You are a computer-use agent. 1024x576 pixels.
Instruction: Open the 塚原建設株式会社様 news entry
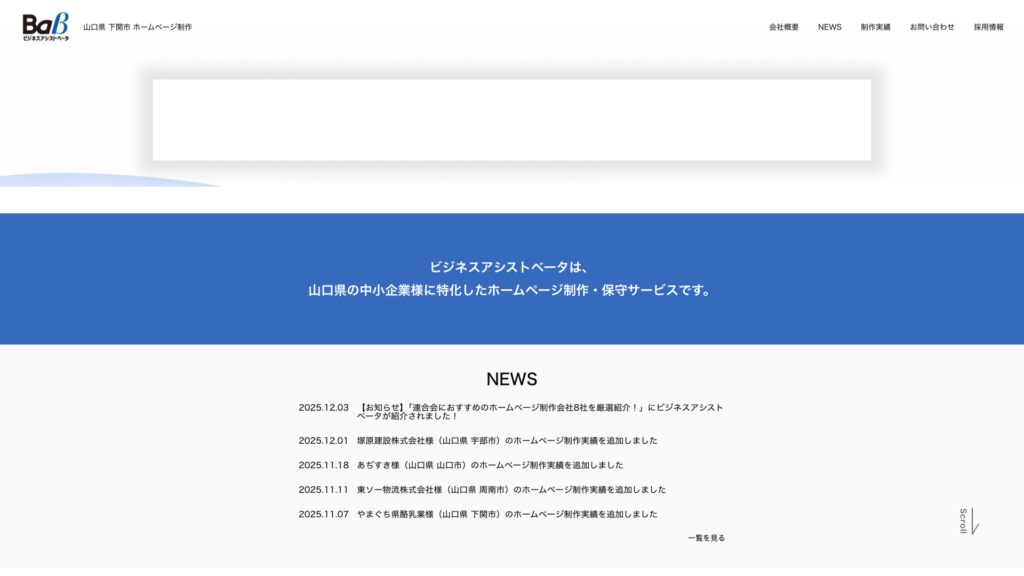[507, 440]
